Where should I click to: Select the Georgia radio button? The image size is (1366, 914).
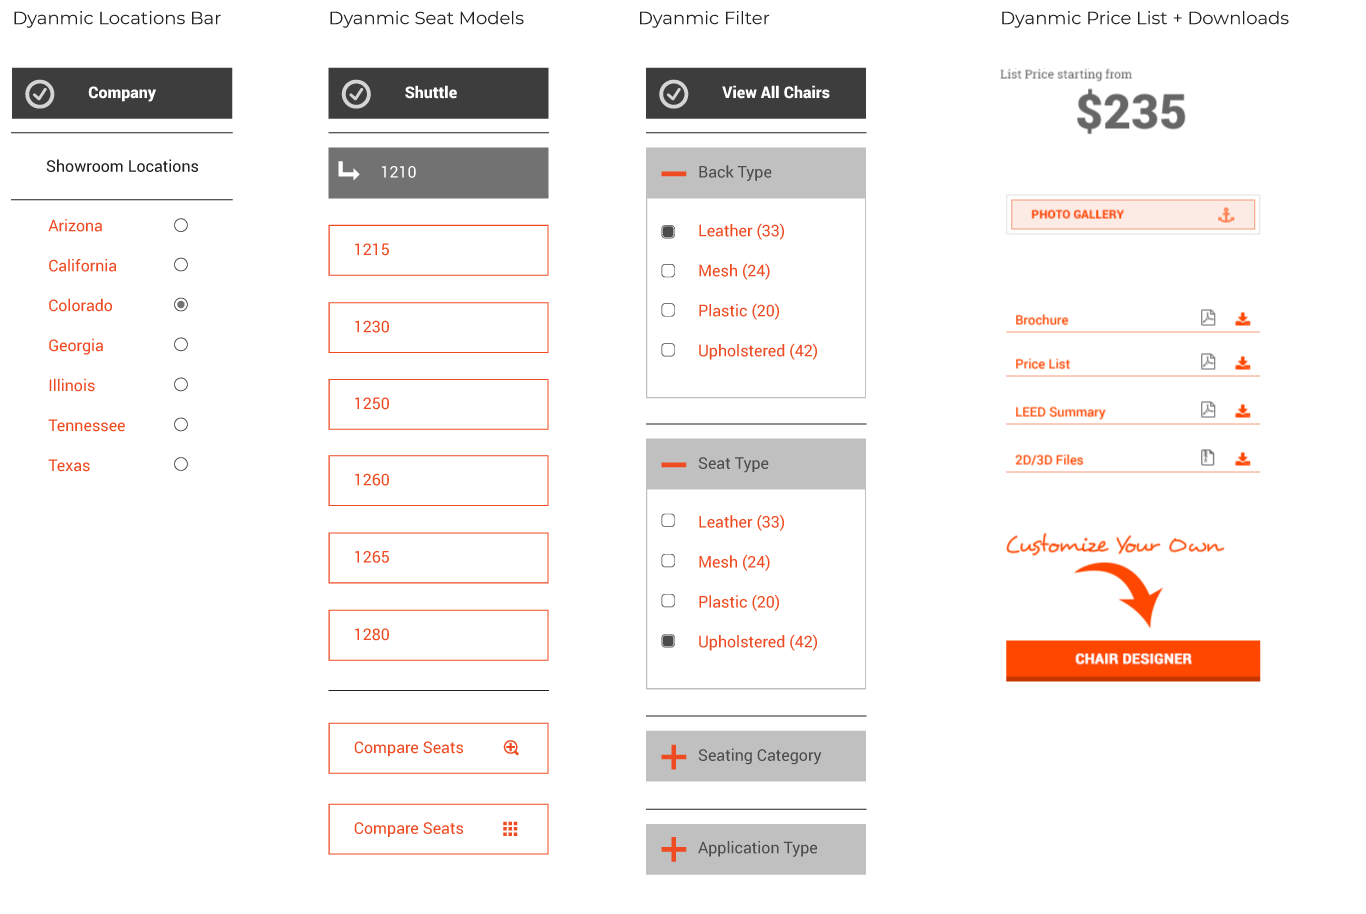(x=181, y=345)
